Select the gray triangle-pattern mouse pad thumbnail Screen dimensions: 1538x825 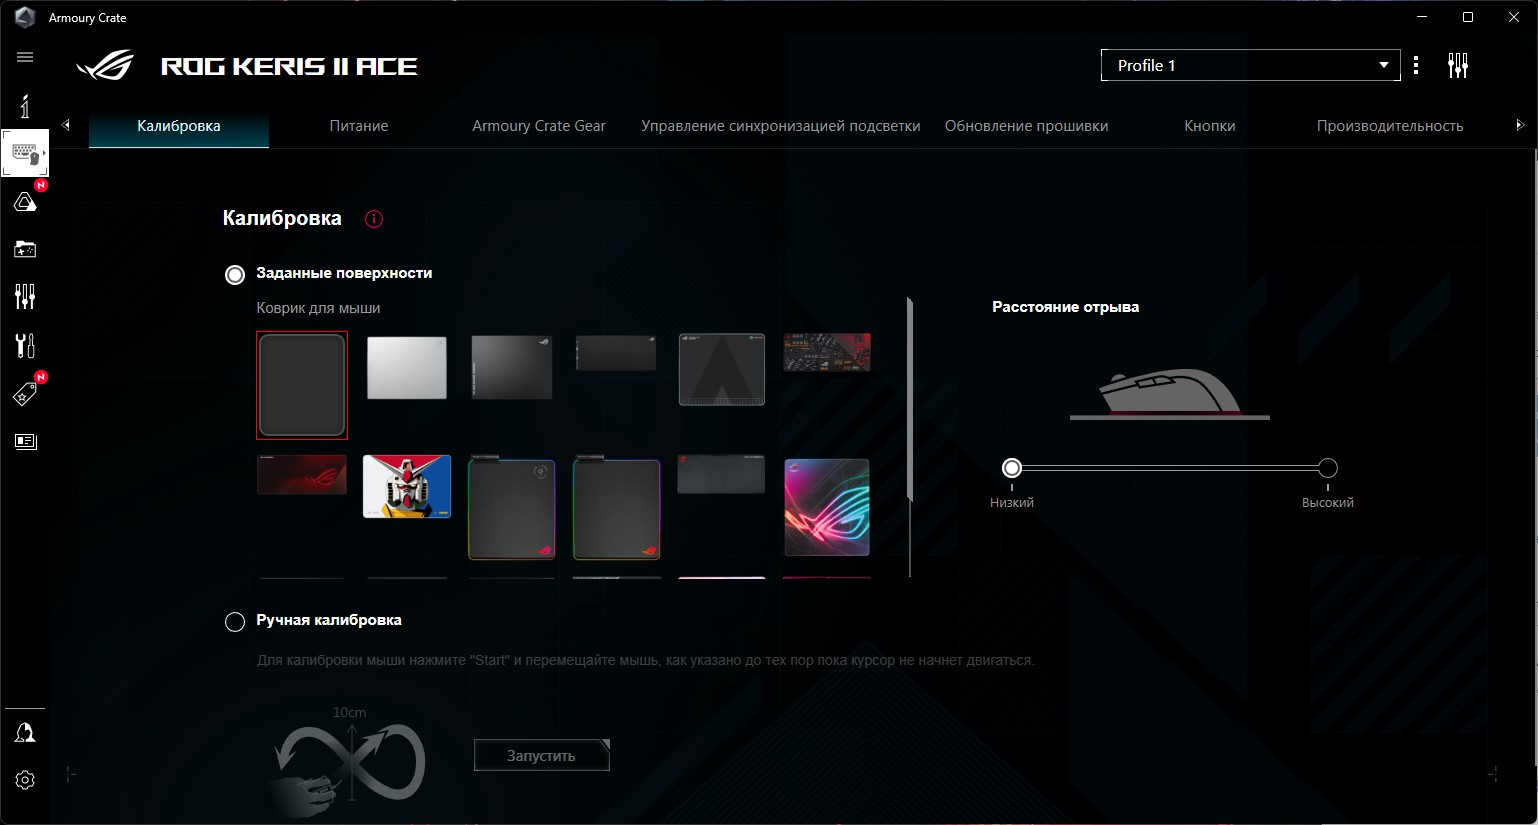[x=722, y=370]
